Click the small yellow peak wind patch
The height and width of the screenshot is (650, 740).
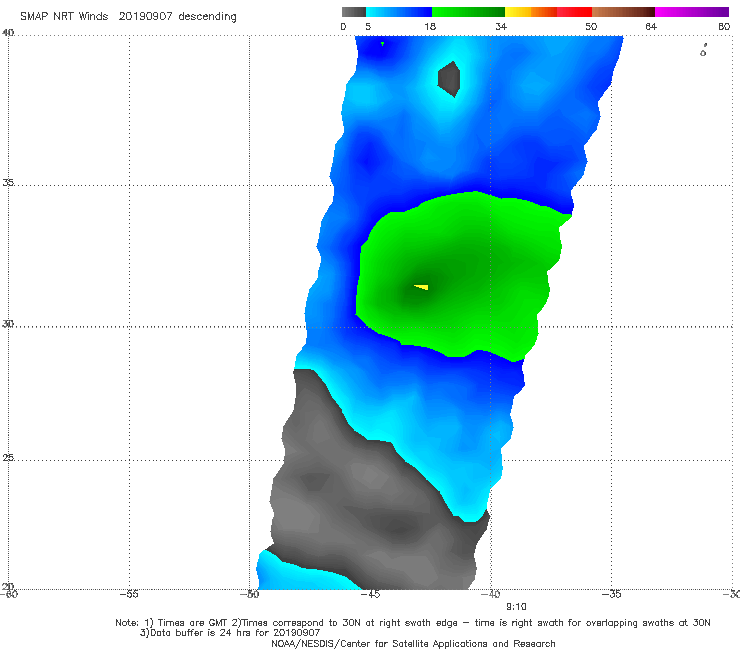pyautogui.click(x=421, y=287)
